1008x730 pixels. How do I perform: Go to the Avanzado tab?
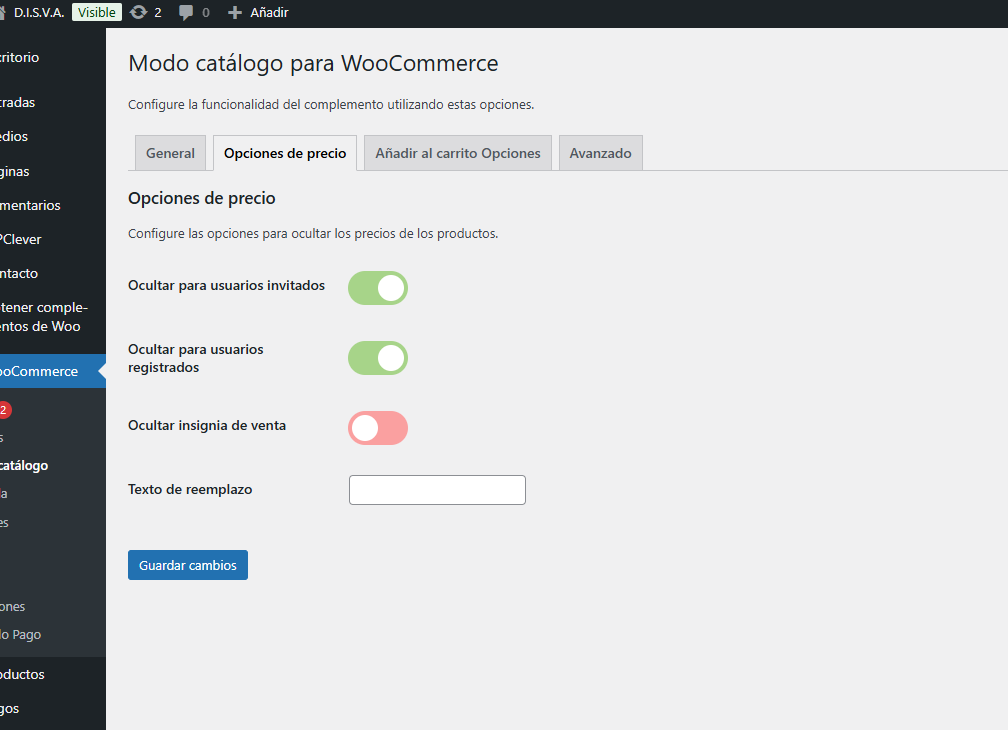[600, 153]
